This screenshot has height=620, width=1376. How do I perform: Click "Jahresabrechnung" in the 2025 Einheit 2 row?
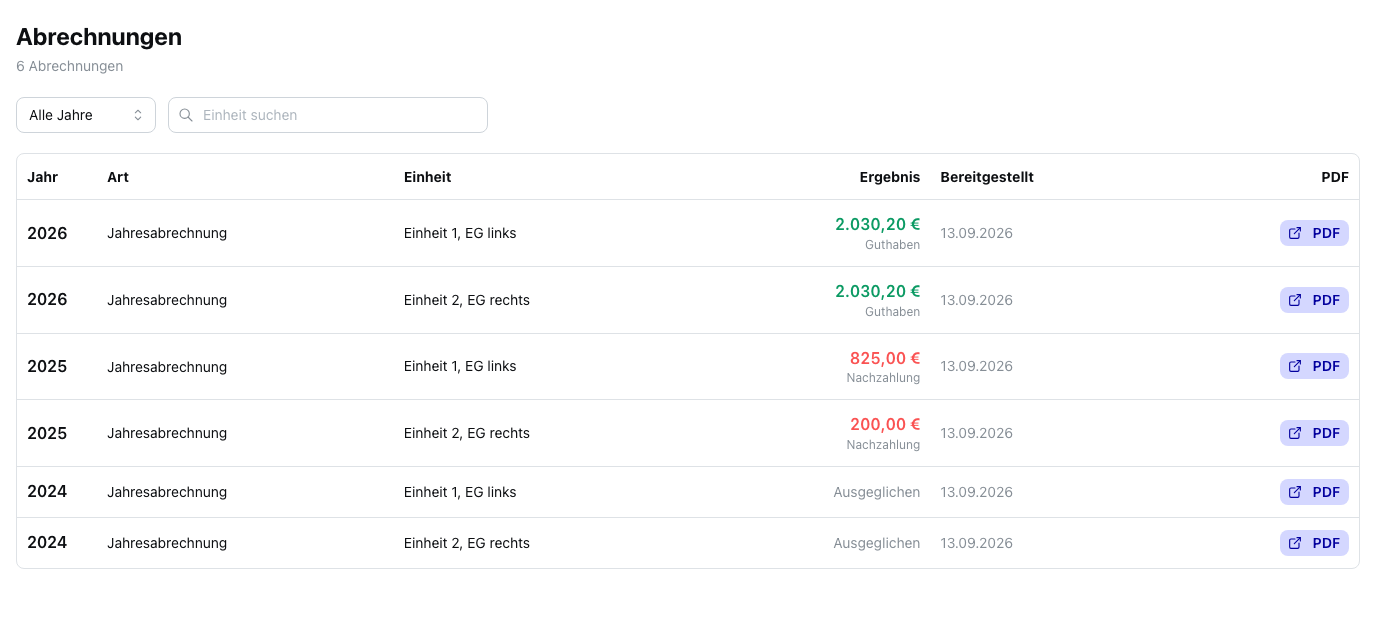click(167, 433)
